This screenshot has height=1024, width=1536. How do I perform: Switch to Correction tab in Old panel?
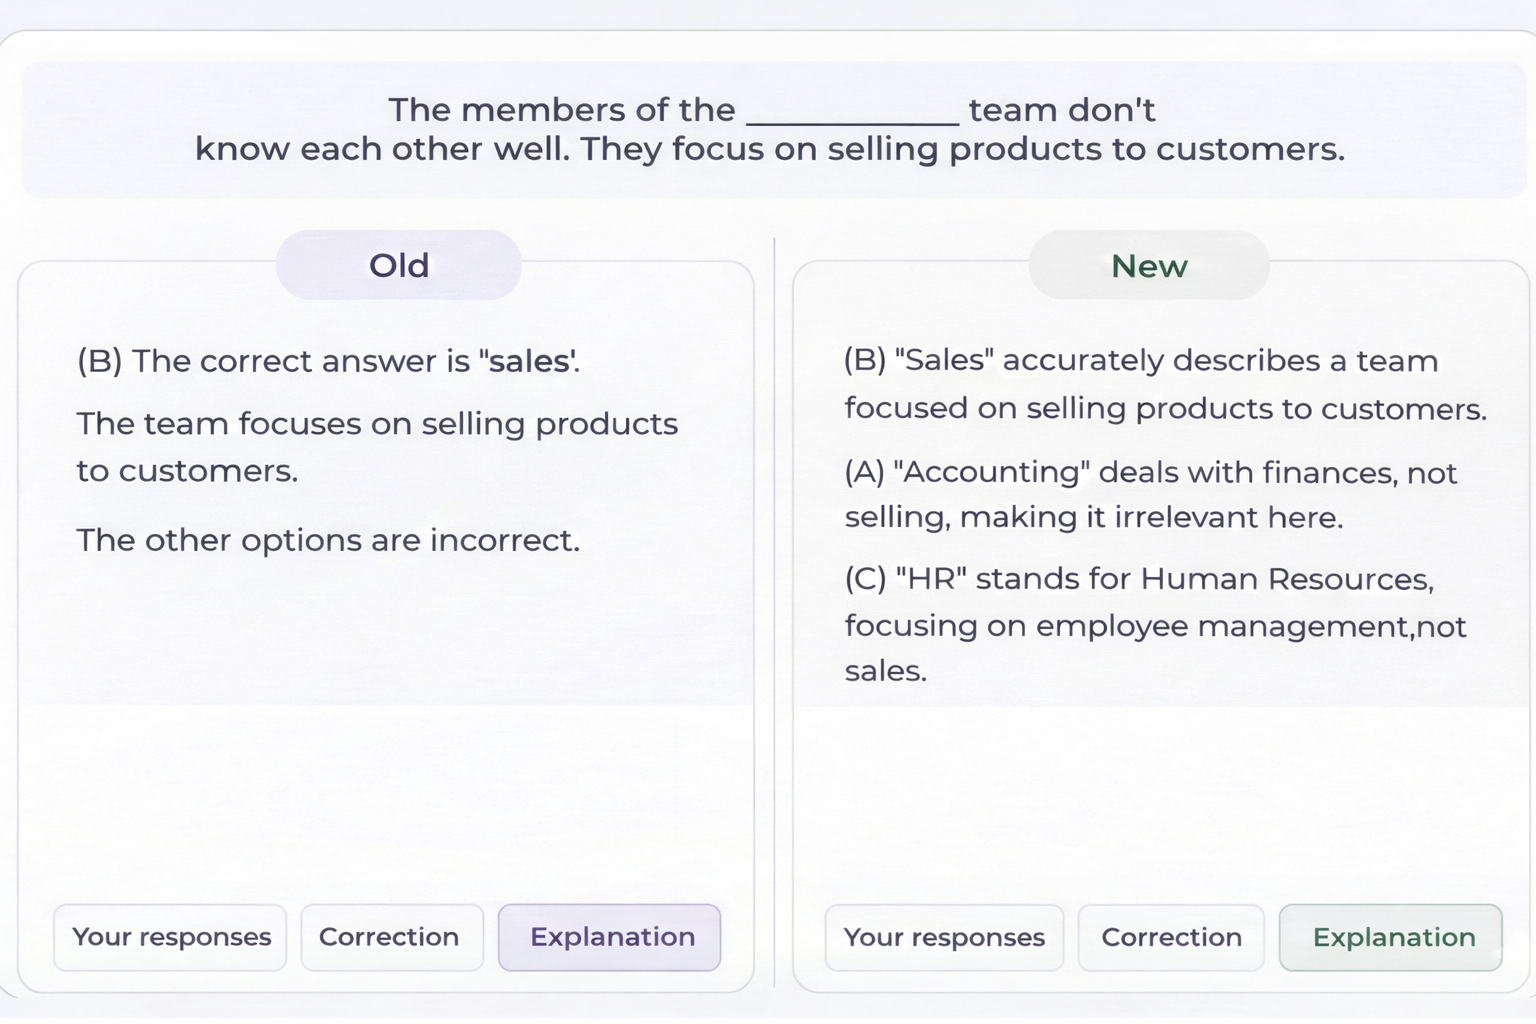389,937
